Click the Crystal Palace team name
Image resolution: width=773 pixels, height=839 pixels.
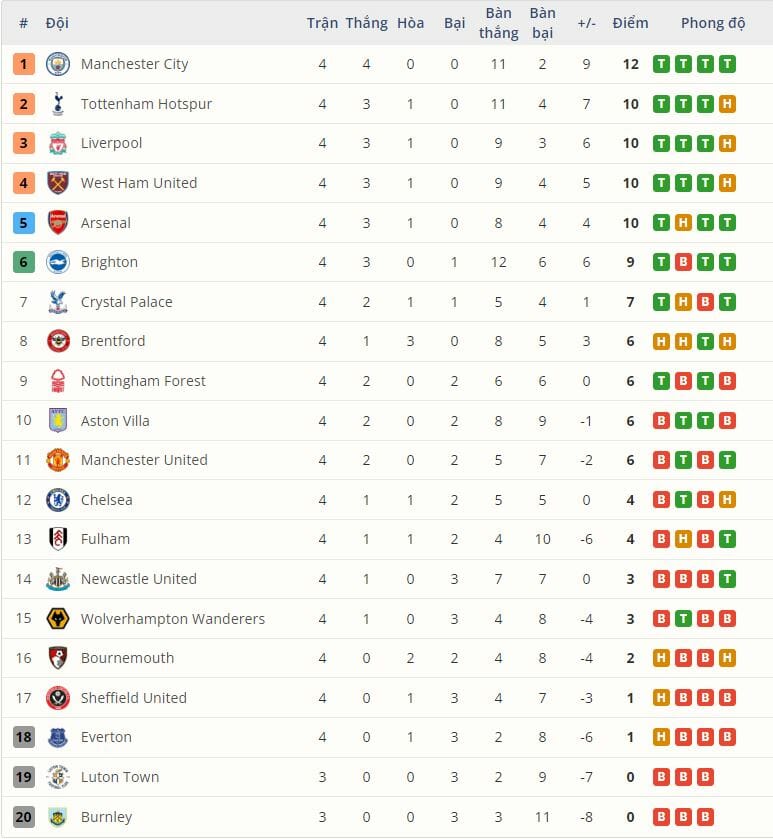[126, 302]
